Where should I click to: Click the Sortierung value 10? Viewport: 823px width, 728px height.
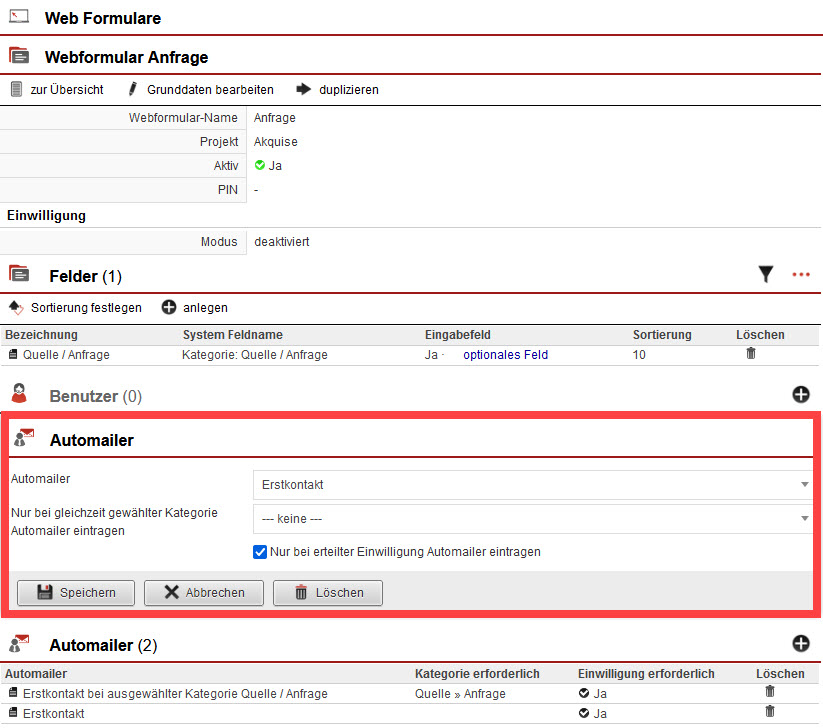coord(639,355)
